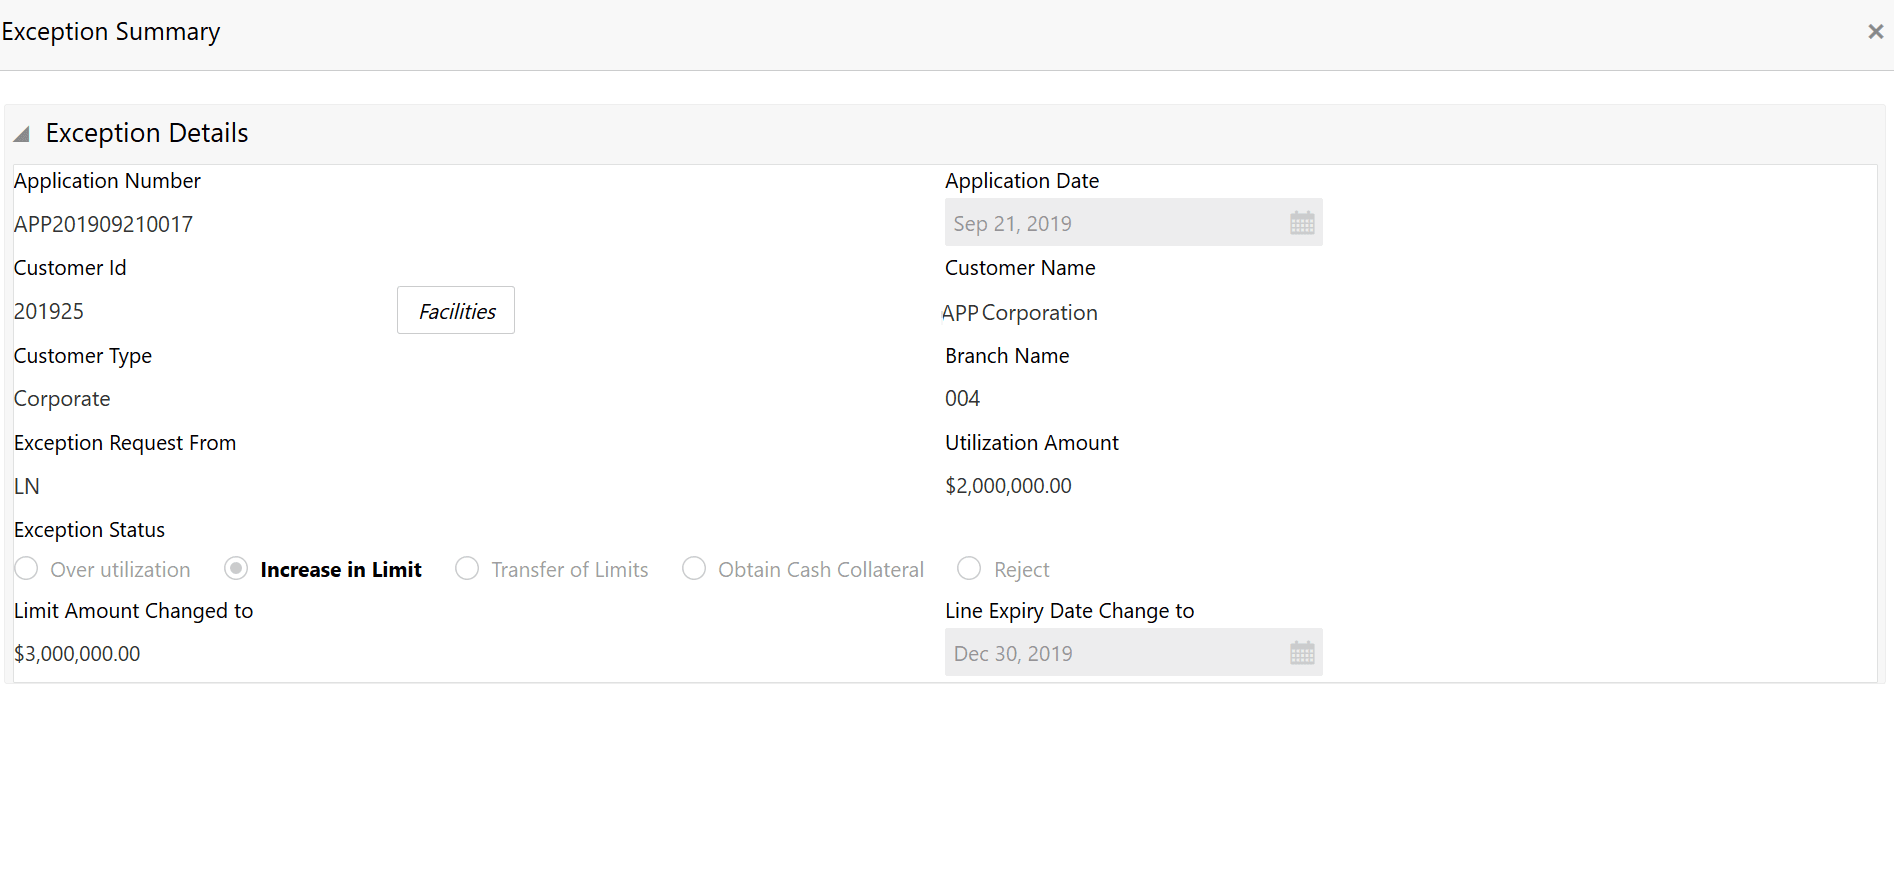The height and width of the screenshot is (879, 1895).
Task: Select the Increase in Limit radio button
Action: point(236,569)
